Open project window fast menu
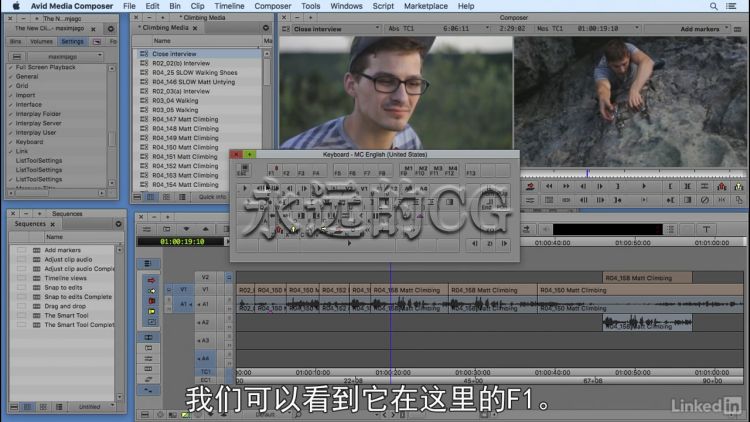The height and width of the screenshot is (422, 750). coord(110,29)
